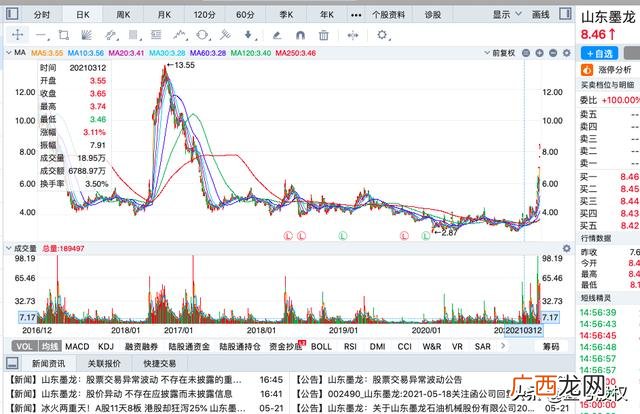Switch to 60分 chart tab
The width and height of the screenshot is (640, 414).
(x=245, y=15)
